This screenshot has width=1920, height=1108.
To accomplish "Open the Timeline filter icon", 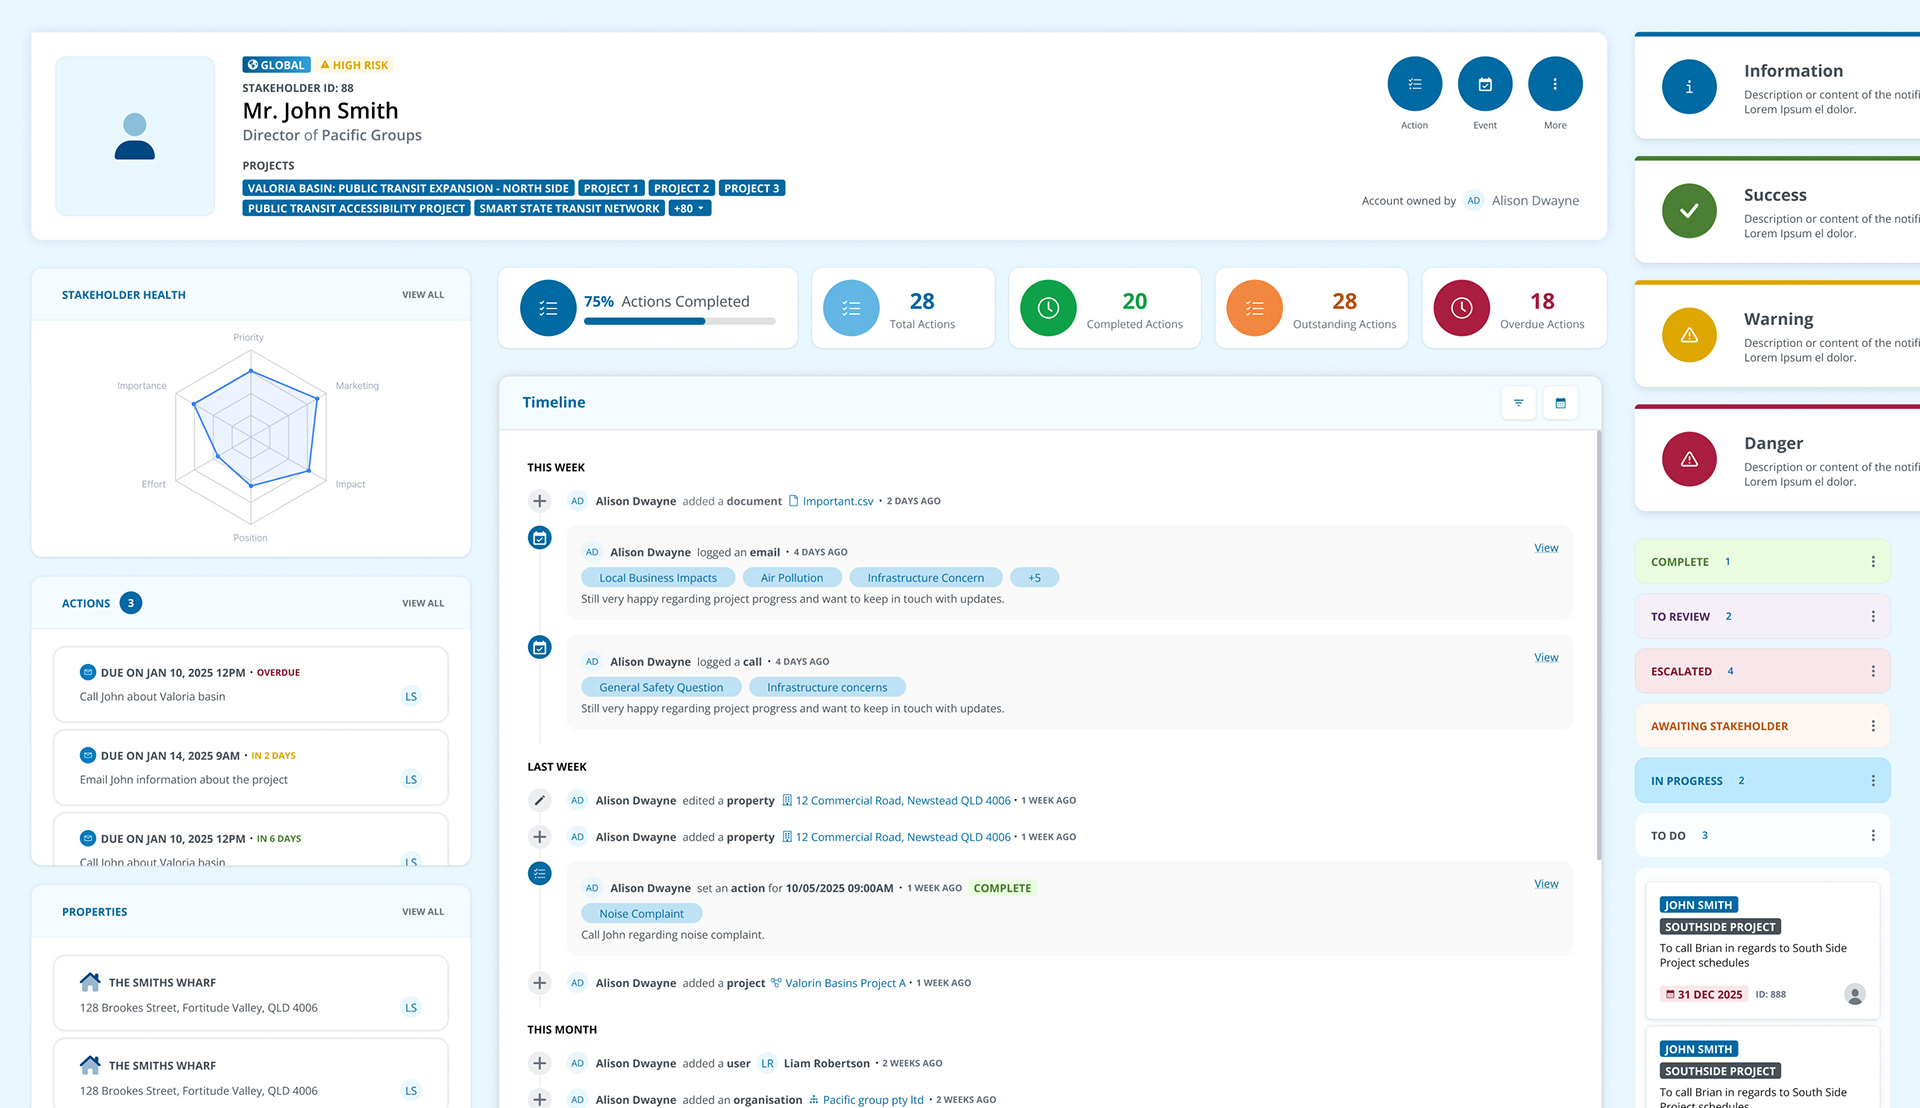I will point(1518,403).
